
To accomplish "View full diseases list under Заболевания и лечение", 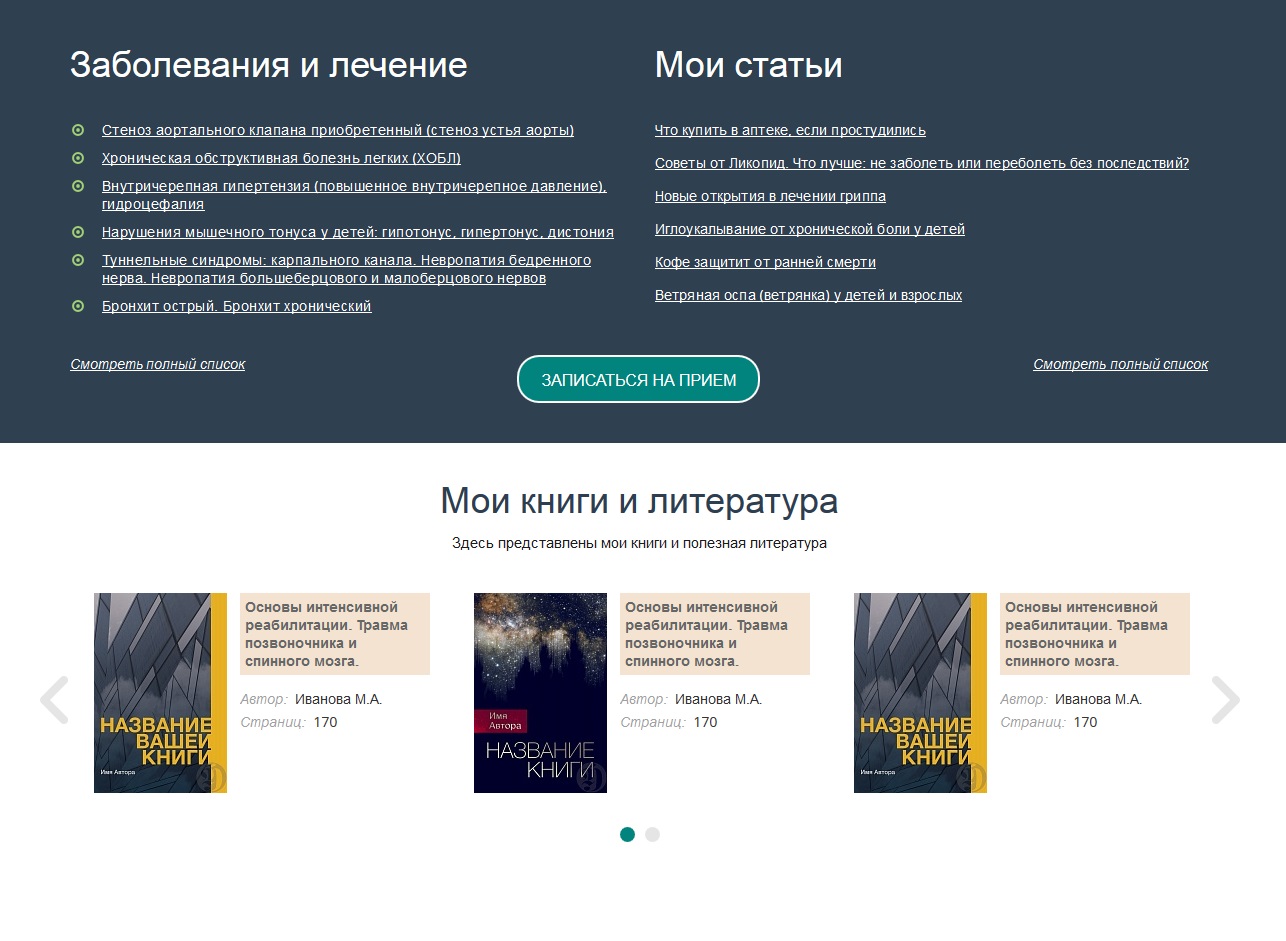I will 157,364.
